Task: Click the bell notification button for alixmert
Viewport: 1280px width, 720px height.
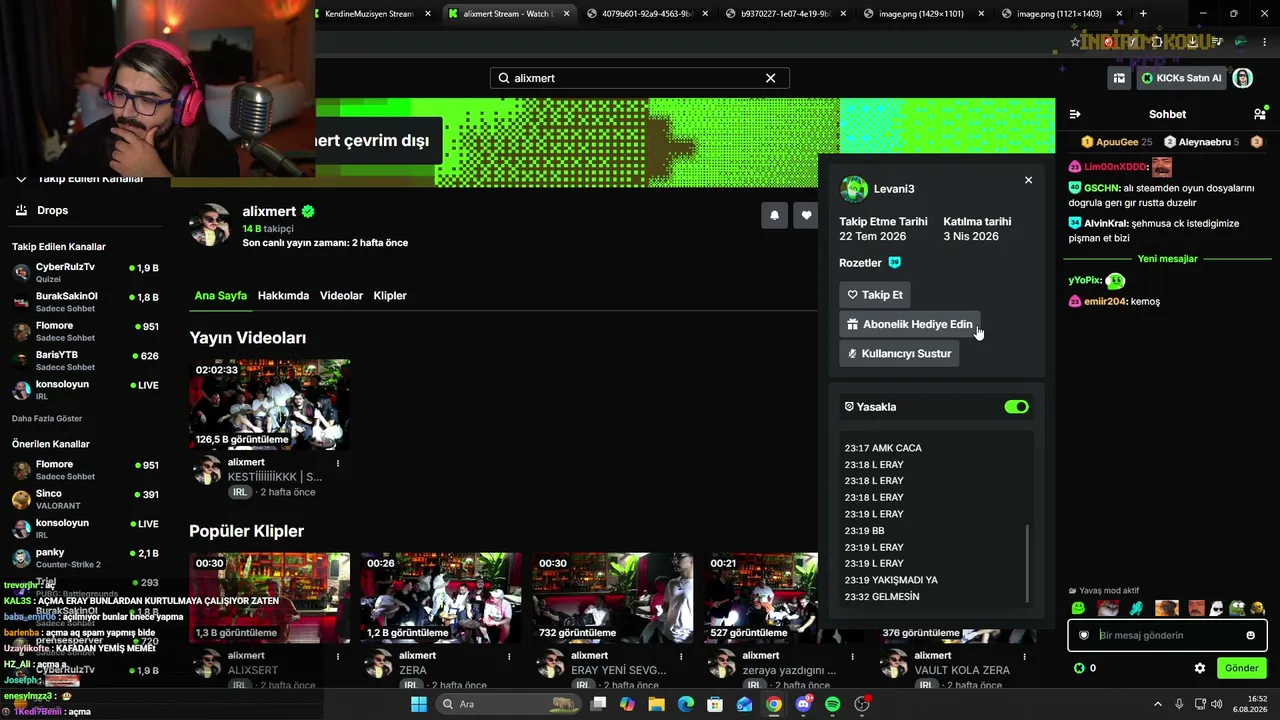Action: pos(774,215)
